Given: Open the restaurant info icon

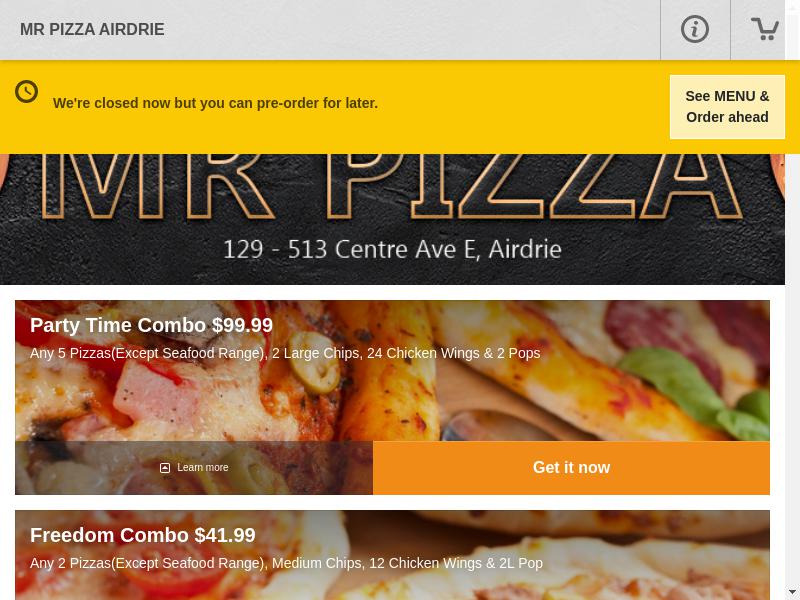Looking at the screenshot, I should (695, 29).
